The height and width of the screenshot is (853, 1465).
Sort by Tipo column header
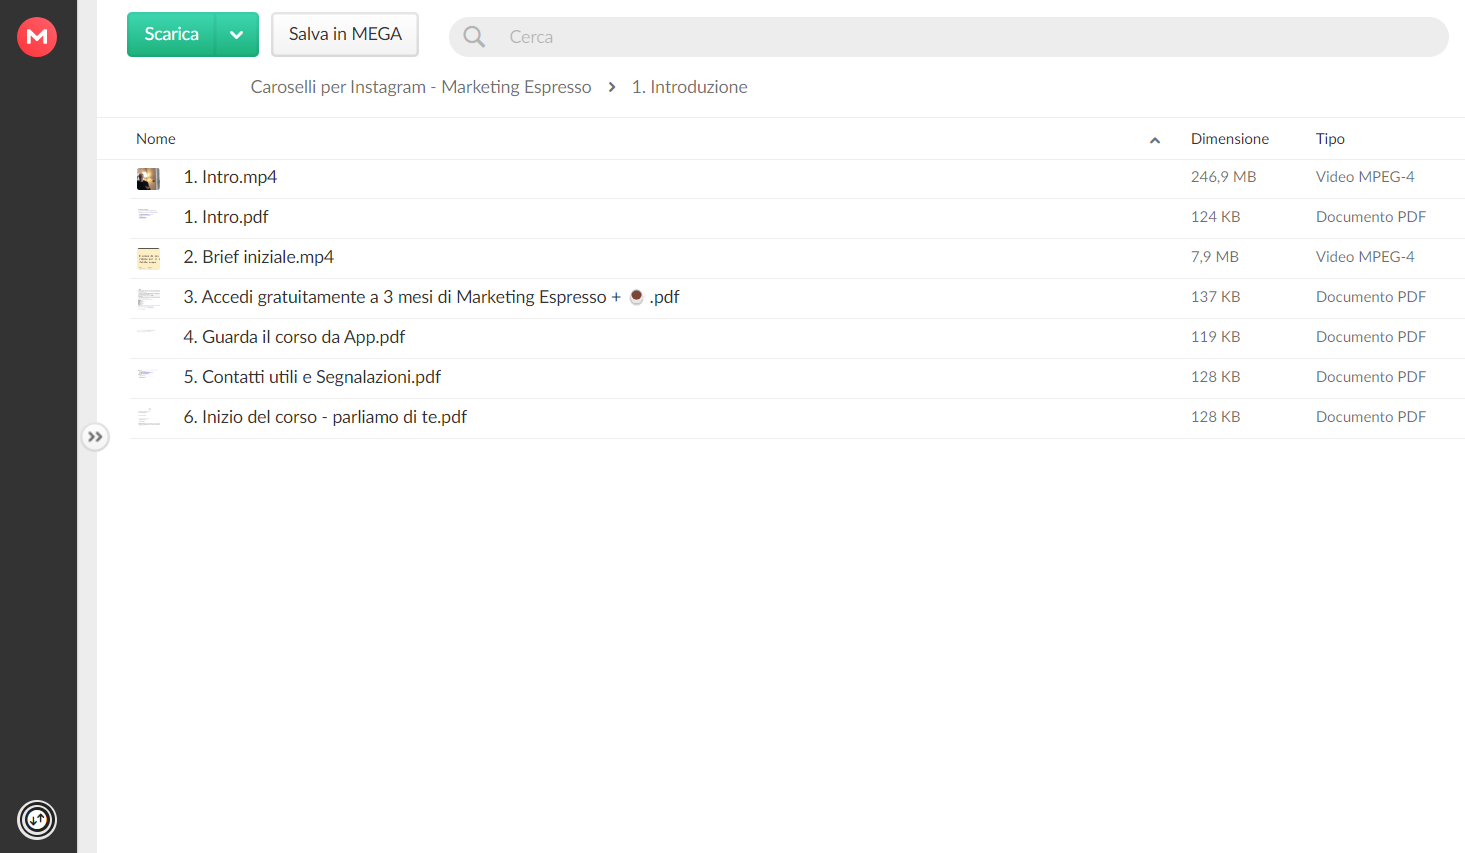1330,139
